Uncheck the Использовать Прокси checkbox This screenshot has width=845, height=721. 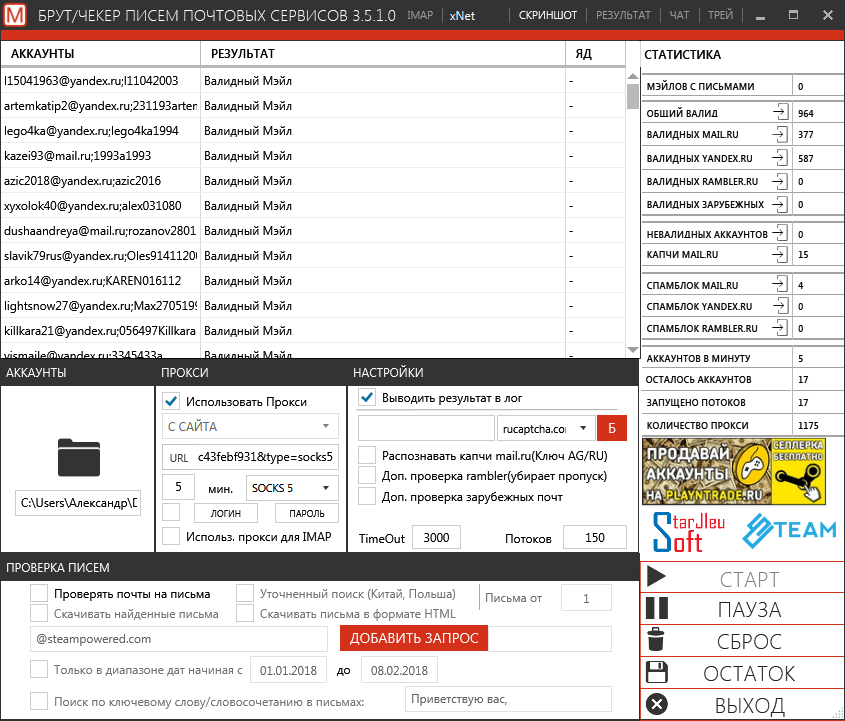coord(171,401)
